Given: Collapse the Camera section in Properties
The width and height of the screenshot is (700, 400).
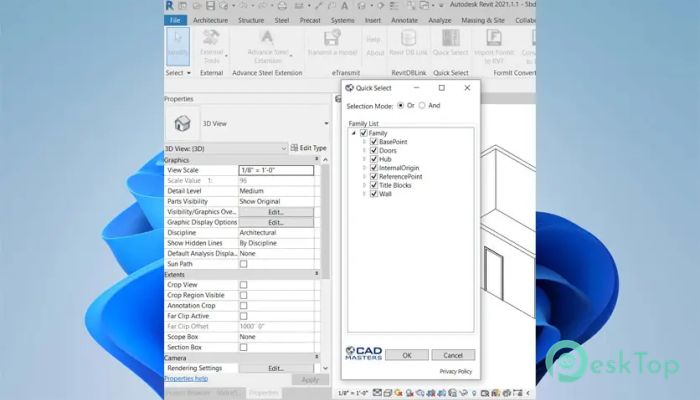Looking at the screenshot, I should tap(317, 357).
